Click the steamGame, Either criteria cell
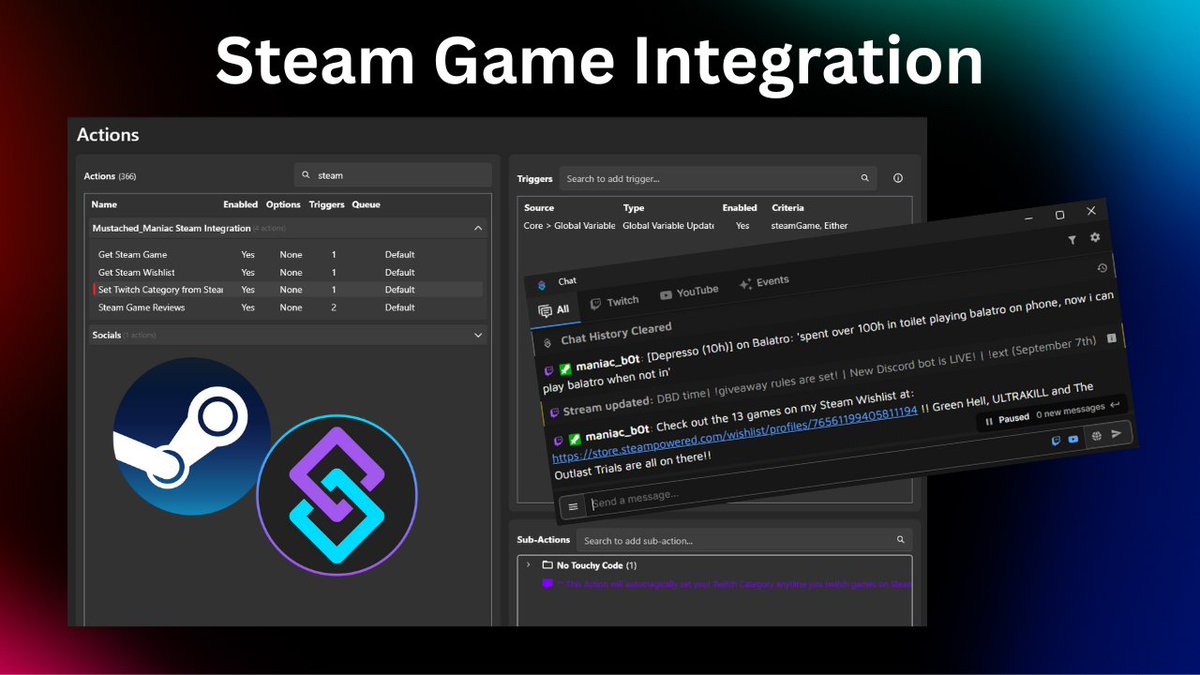The width and height of the screenshot is (1200, 675). 809,226
